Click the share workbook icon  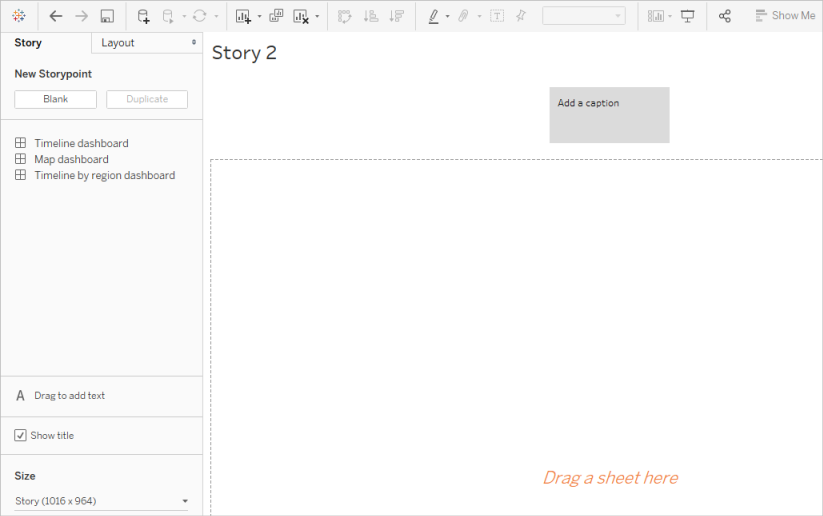pyautogui.click(x=725, y=16)
